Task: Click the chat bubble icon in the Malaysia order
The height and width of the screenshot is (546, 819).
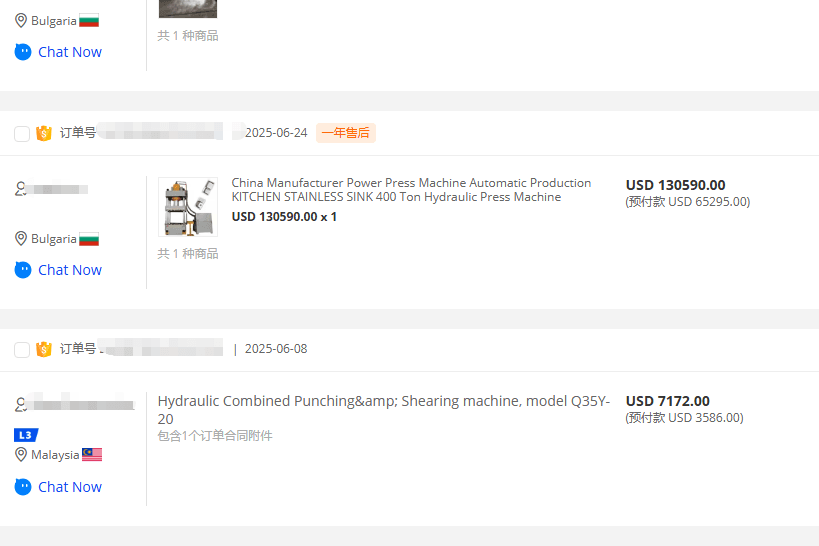Action: tap(23, 487)
